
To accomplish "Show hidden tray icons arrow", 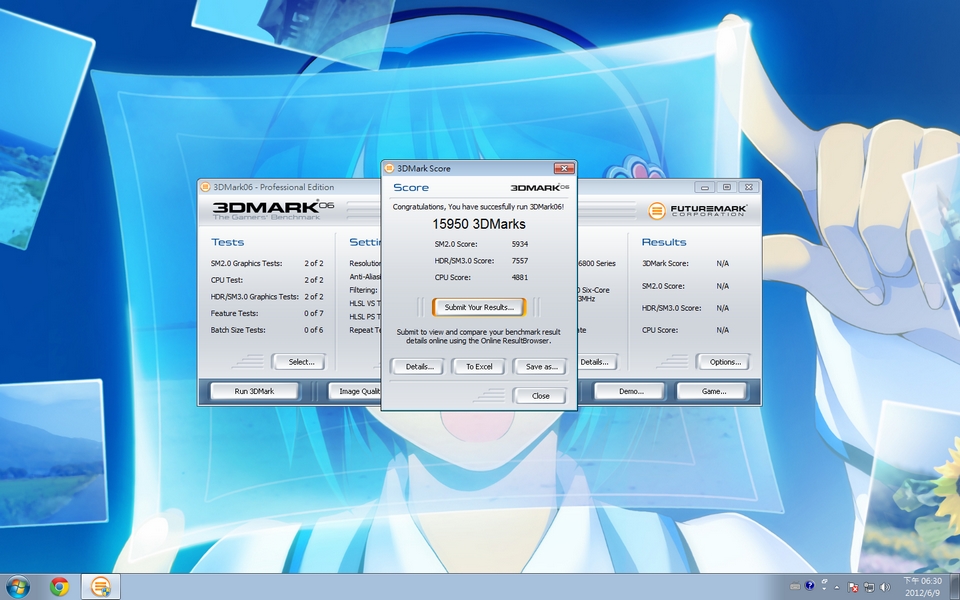I will click(836, 587).
